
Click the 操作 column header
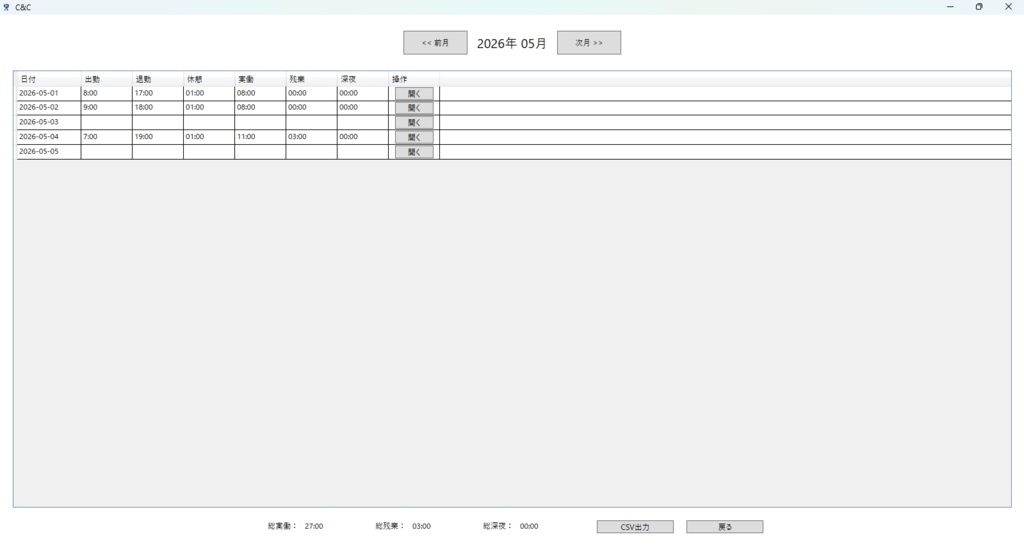coord(413,79)
